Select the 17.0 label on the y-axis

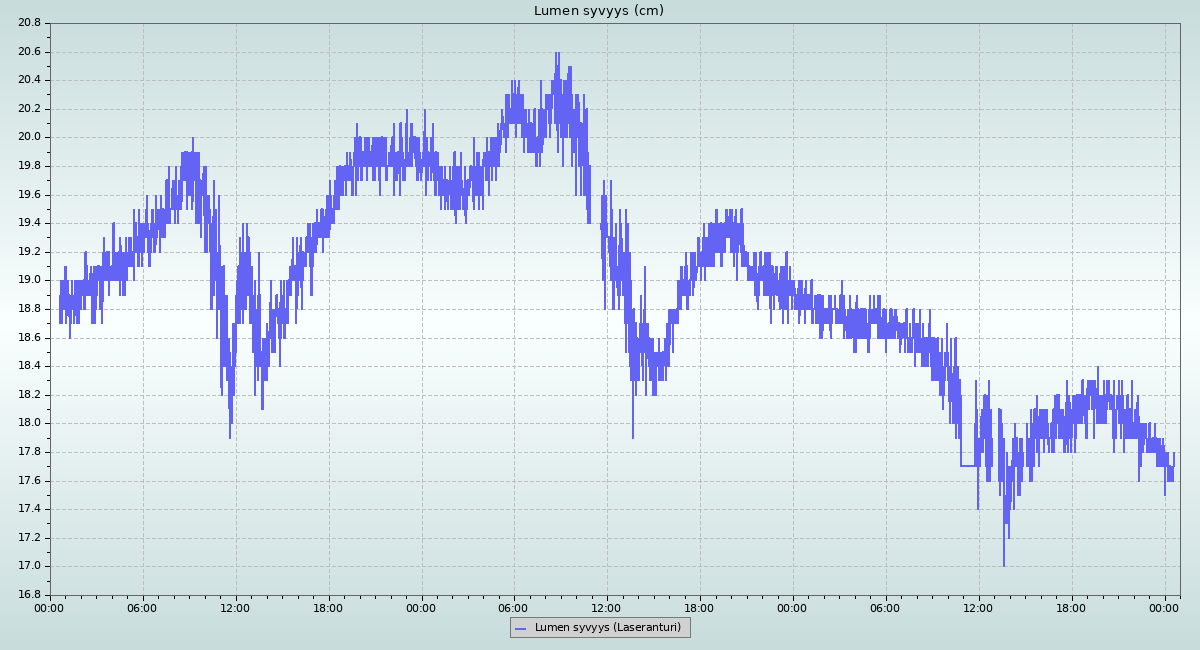(29, 566)
